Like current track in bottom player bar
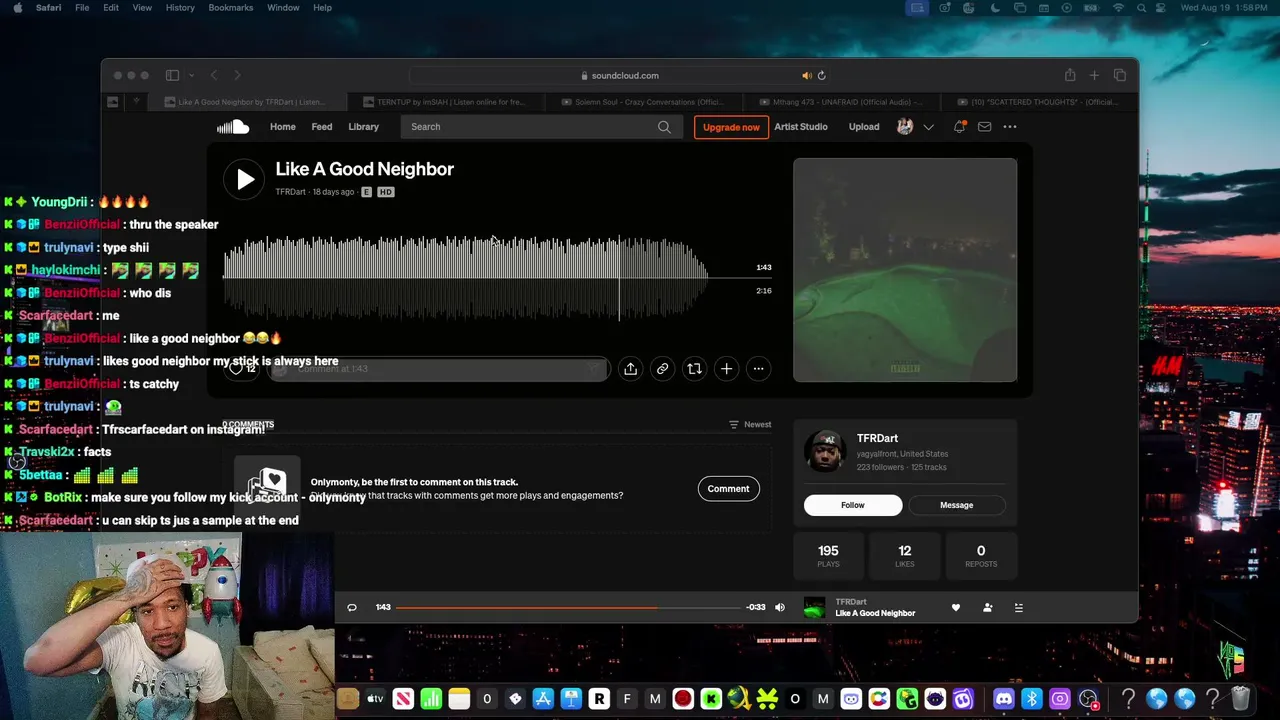1280x720 pixels. pos(956,607)
